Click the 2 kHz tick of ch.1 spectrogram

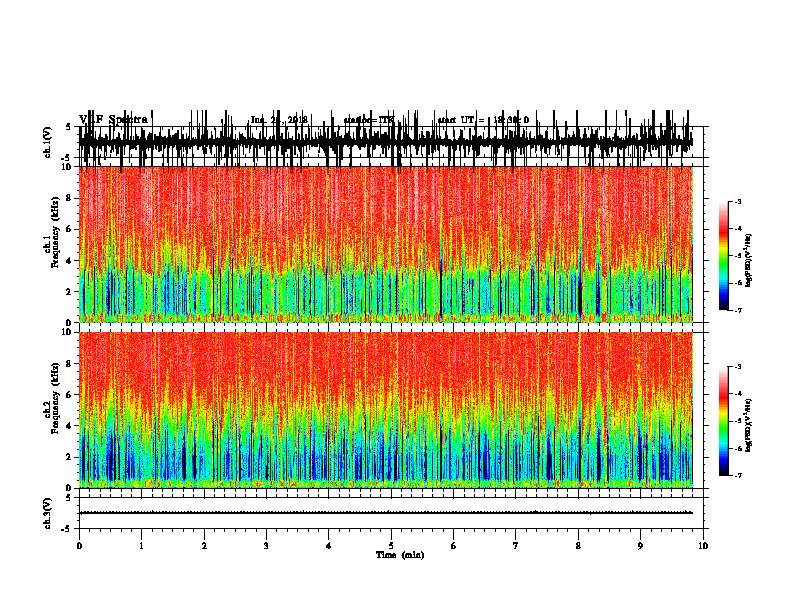coord(70,291)
